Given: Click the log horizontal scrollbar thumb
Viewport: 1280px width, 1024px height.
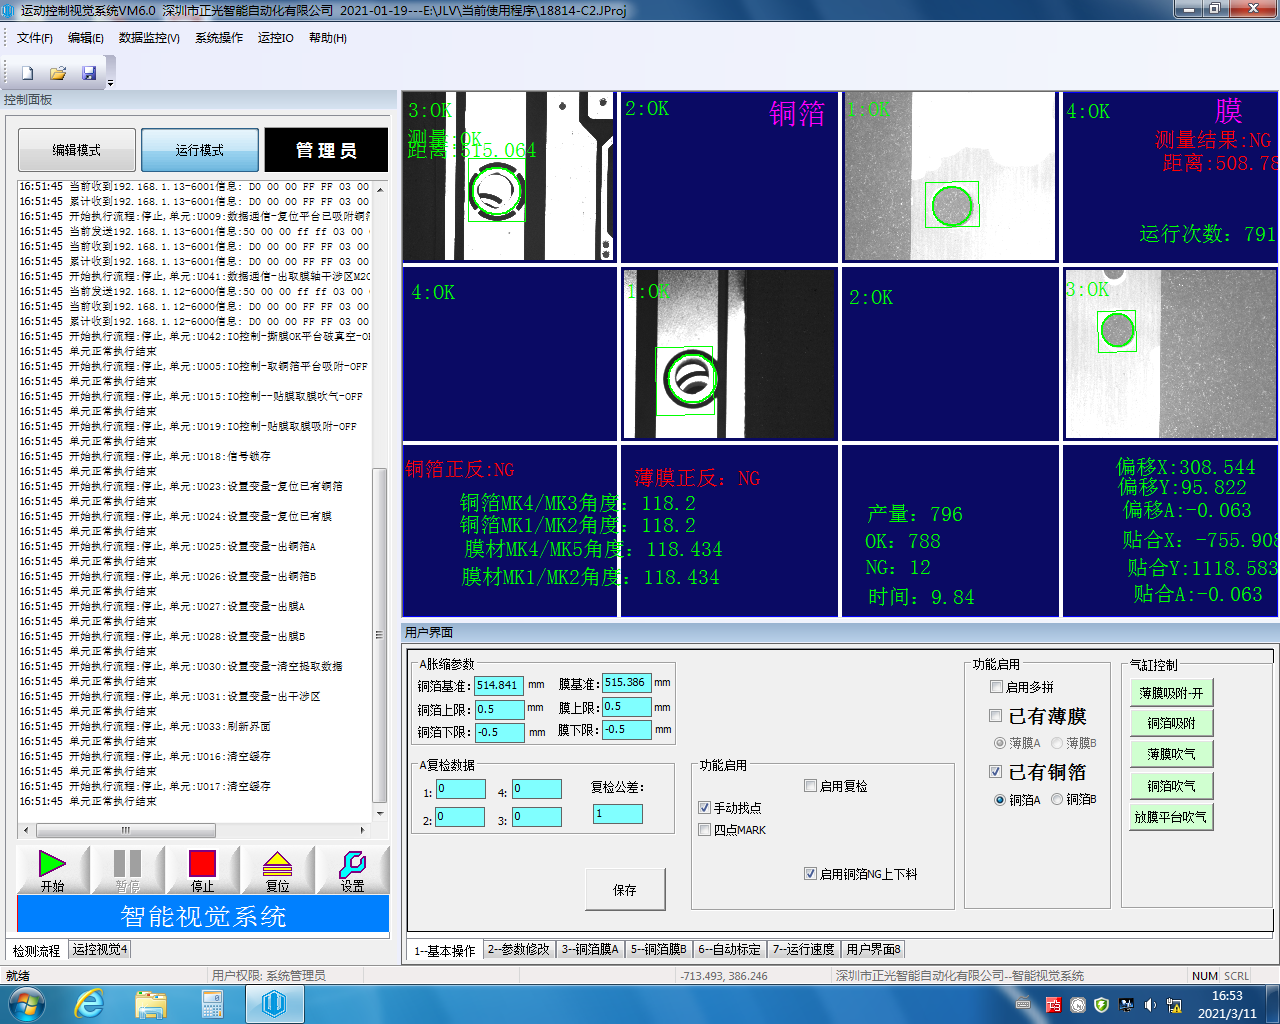Looking at the screenshot, I should click(126, 830).
